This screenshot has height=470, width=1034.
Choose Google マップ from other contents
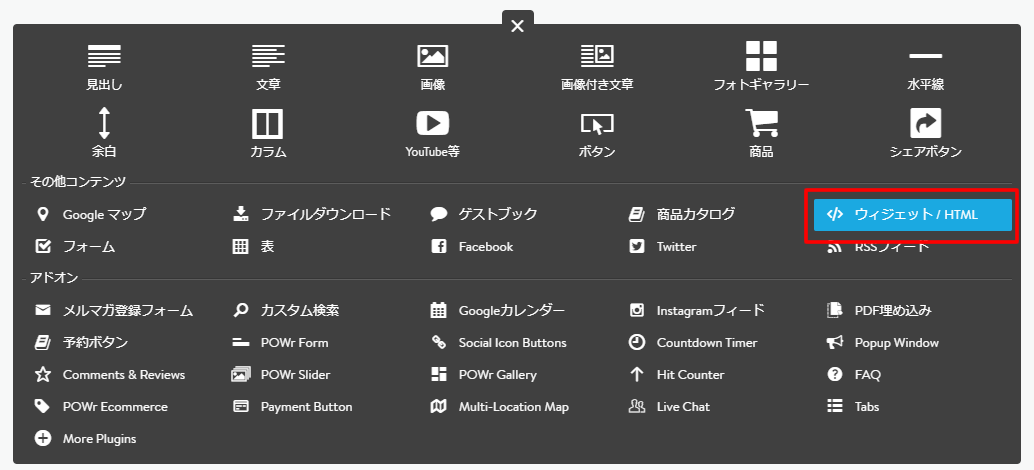[x=103, y=214]
